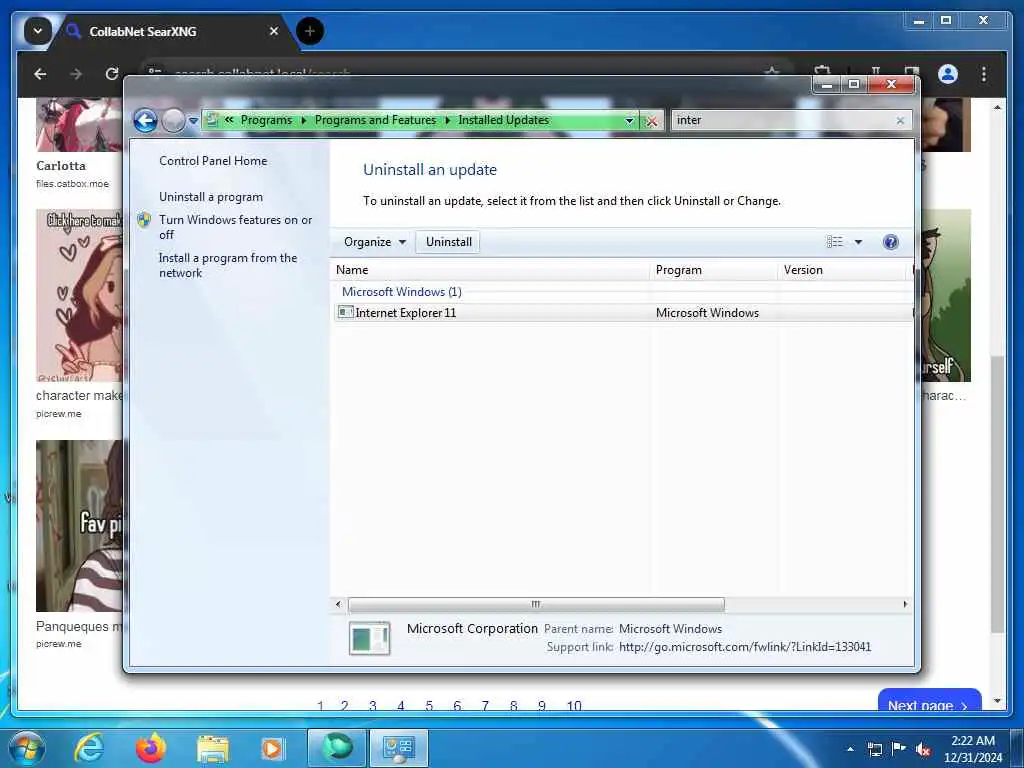
Task: Open a new Chrome tab
Action: coord(310,31)
